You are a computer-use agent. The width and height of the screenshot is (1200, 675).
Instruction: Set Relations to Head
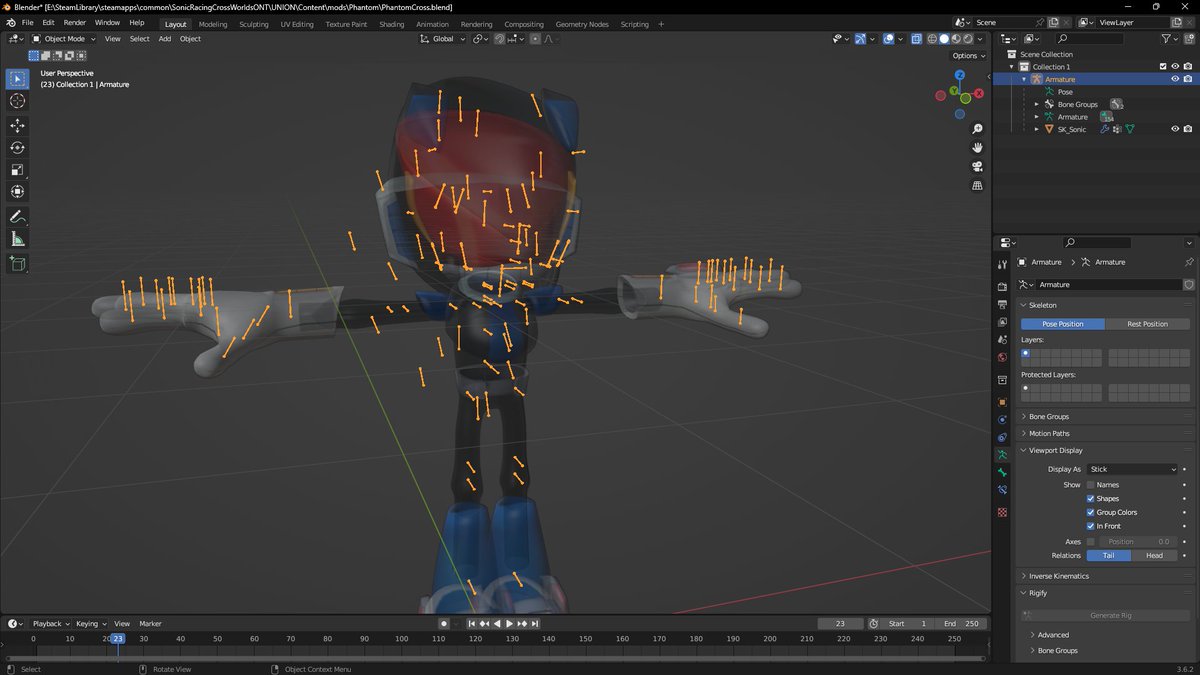point(1154,555)
